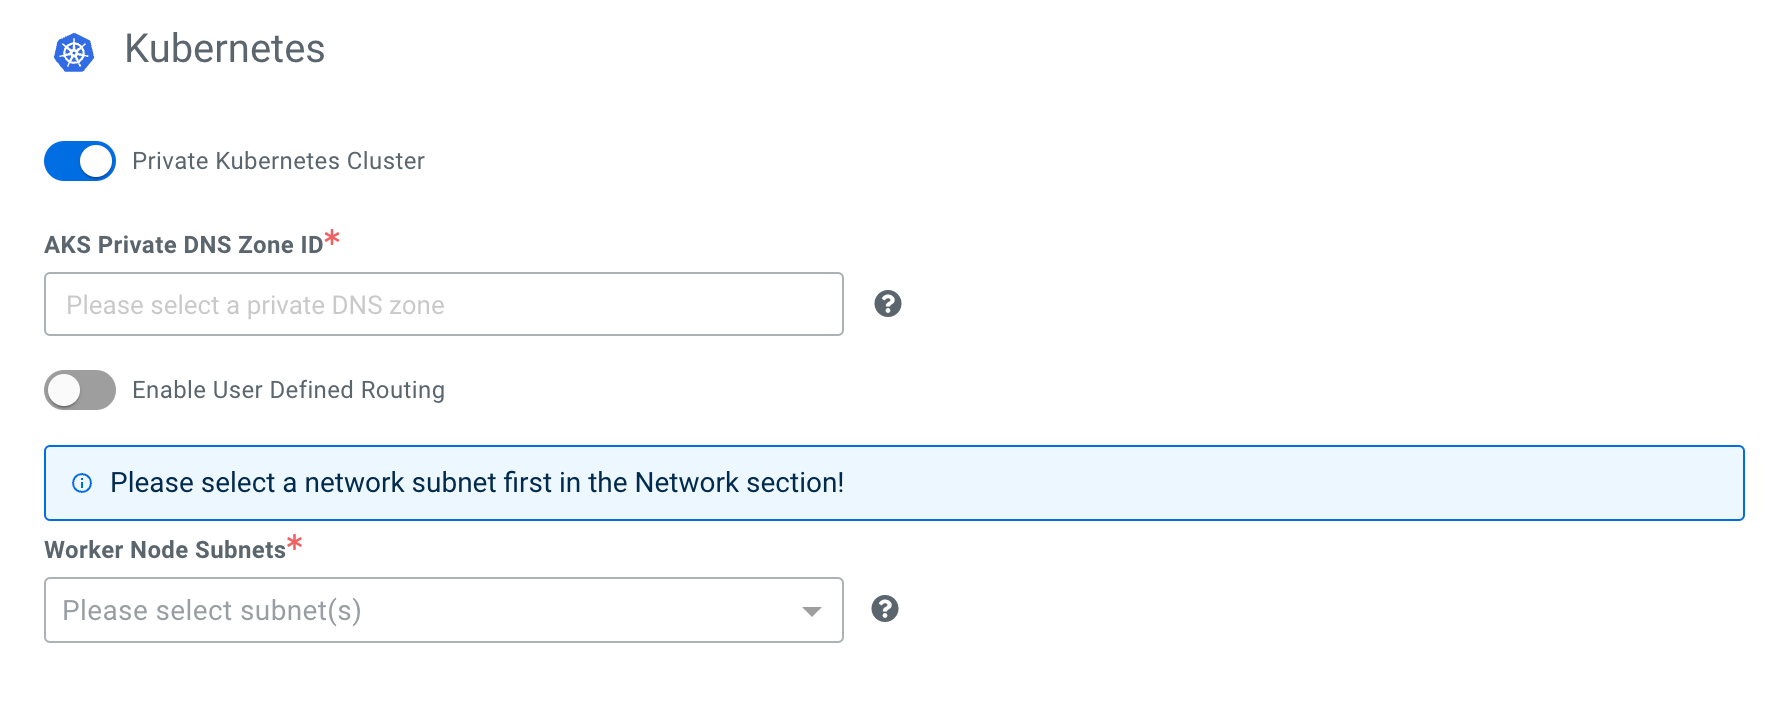Click the question mark next to subnet selector
Image resolution: width=1790 pixels, height=724 pixels.
pyautogui.click(x=886, y=608)
